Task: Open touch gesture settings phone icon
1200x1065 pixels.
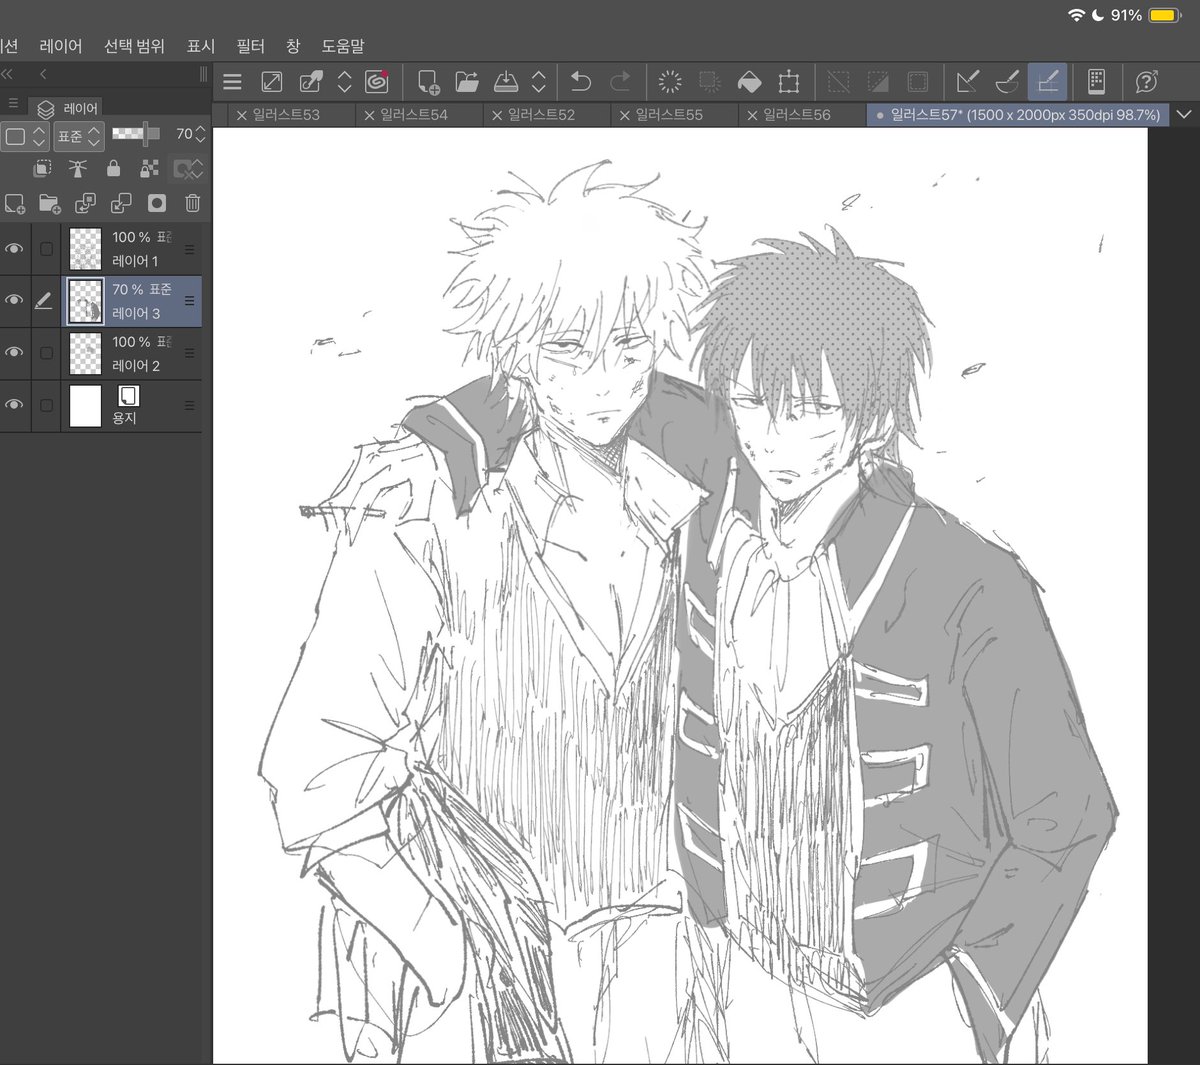Action: (1096, 82)
